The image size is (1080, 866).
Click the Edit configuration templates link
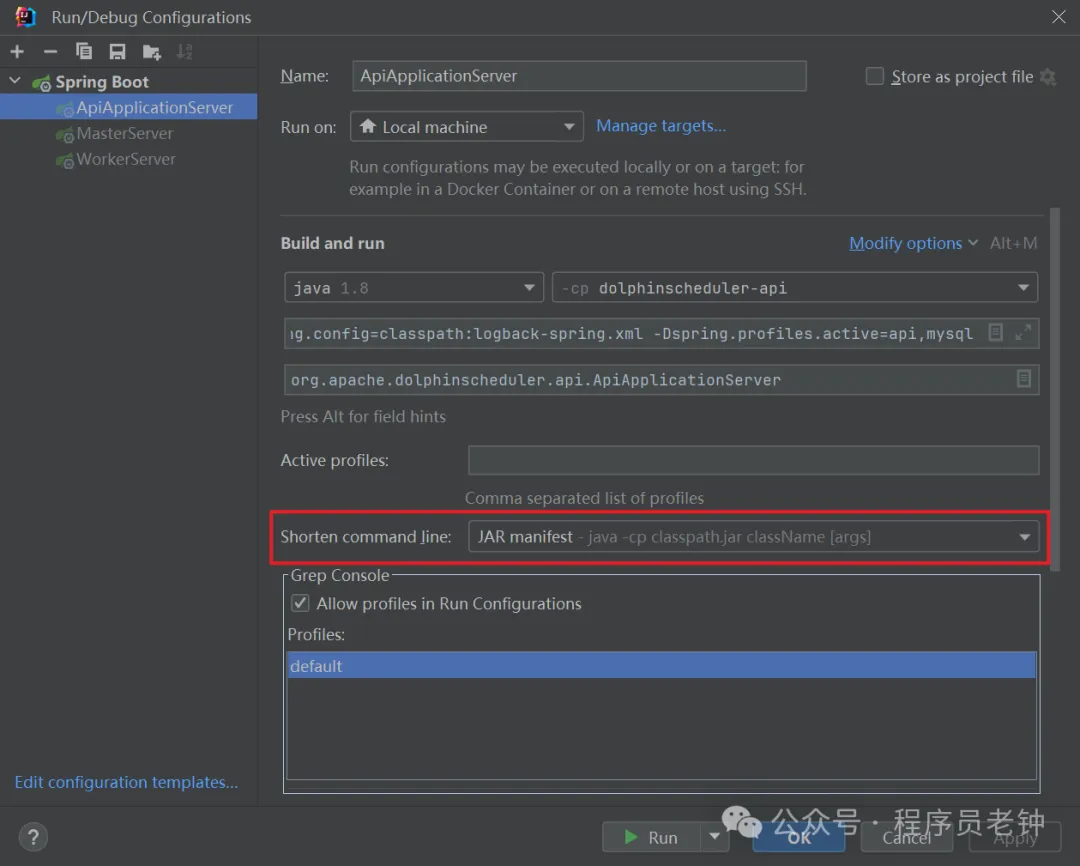point(126,782)
